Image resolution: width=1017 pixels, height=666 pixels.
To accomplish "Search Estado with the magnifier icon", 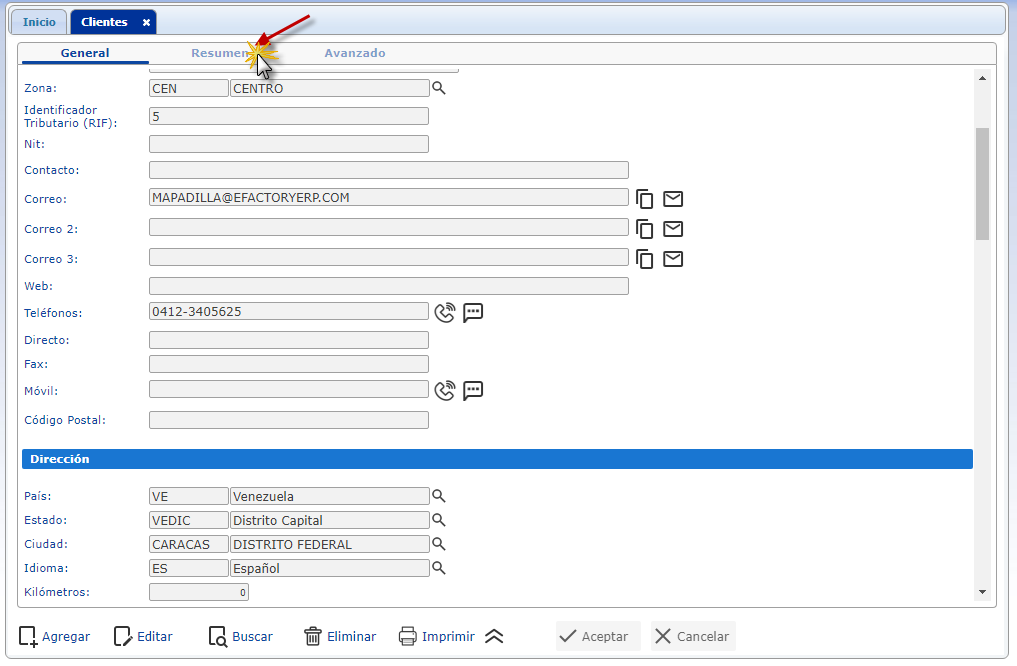I will (439, 520).
